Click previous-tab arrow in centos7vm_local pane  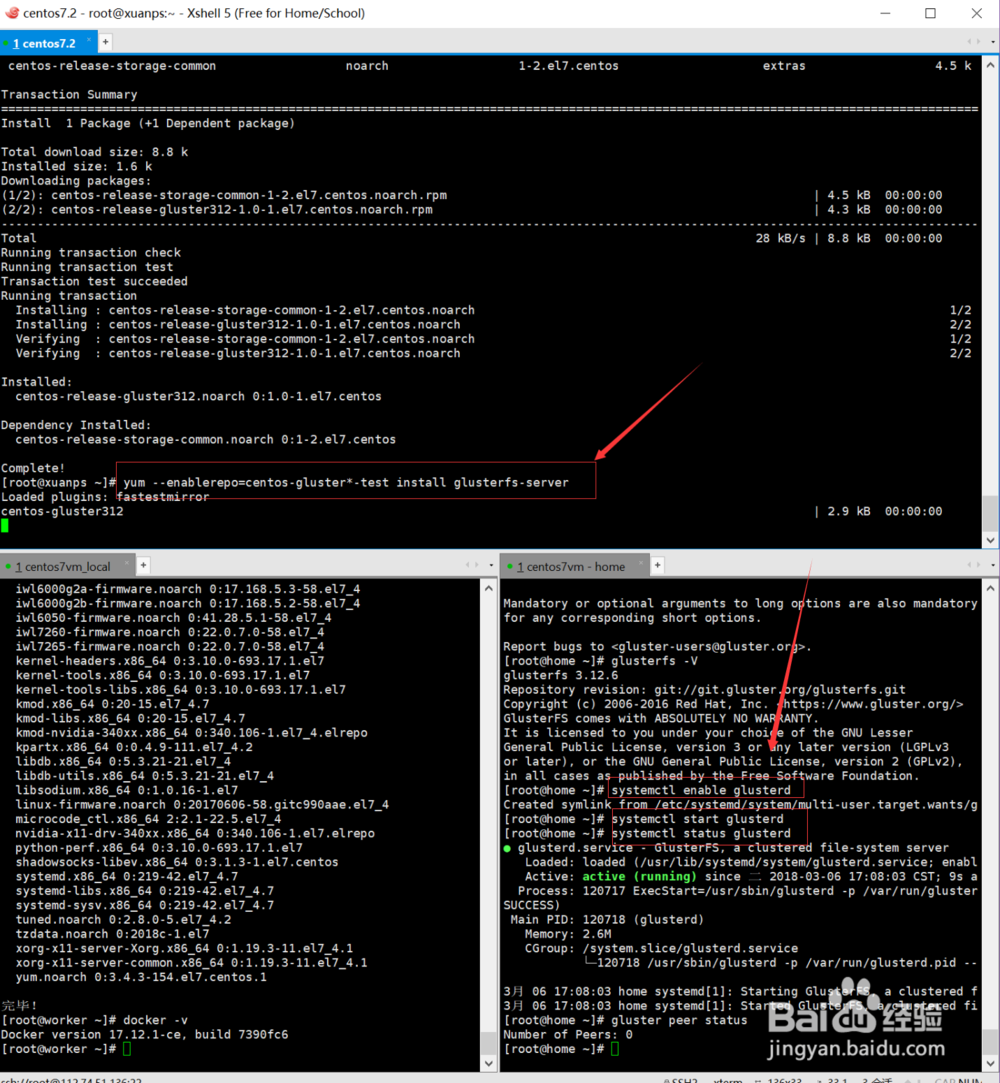468,565
